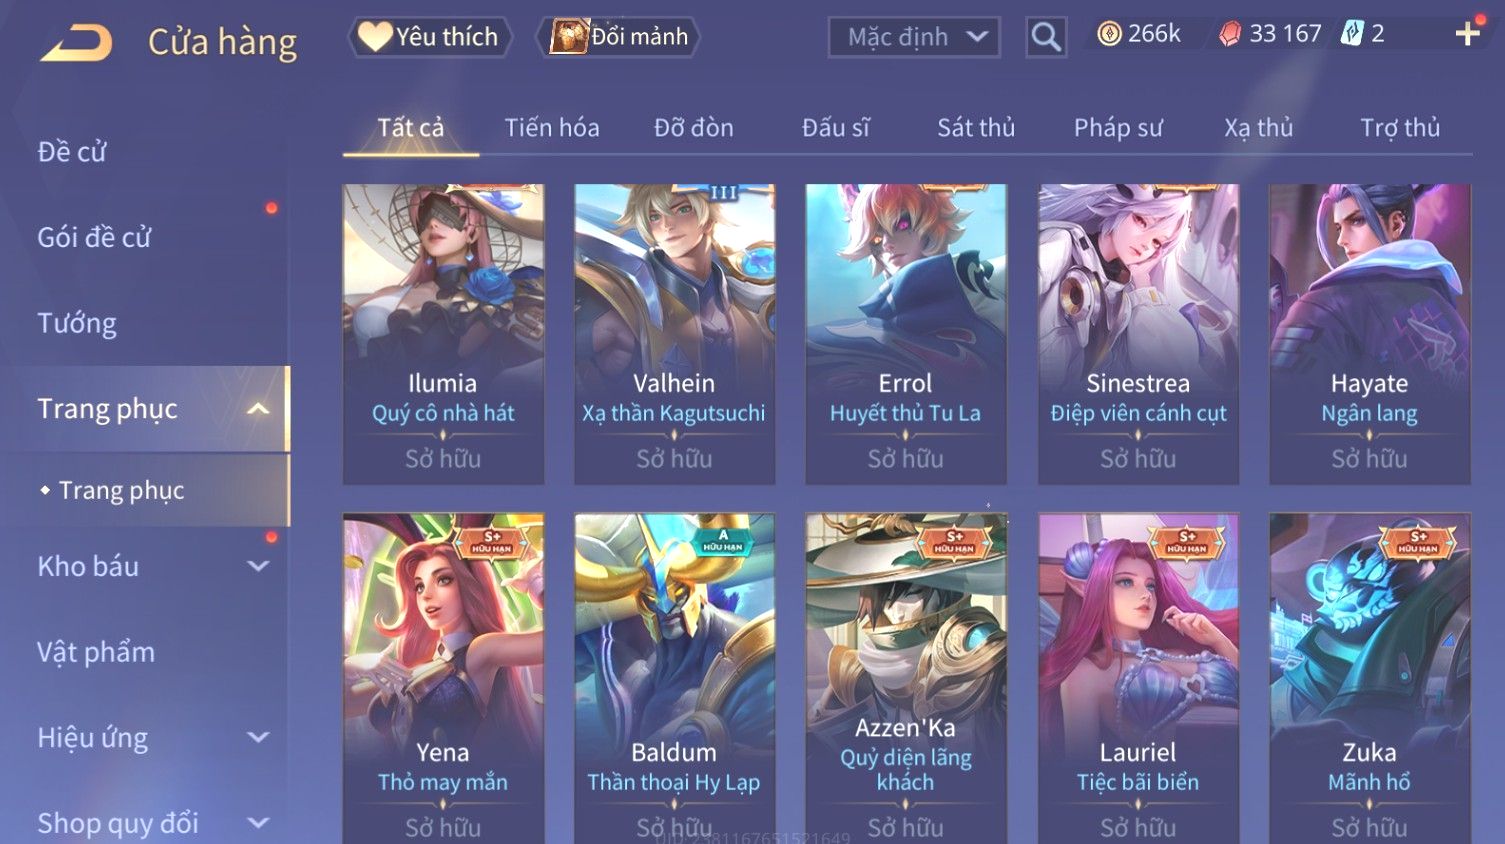Open Đổi mảnh fragment exchange
The width and height of the screenshot is (1505, 844).
click(x=619, y=37)
